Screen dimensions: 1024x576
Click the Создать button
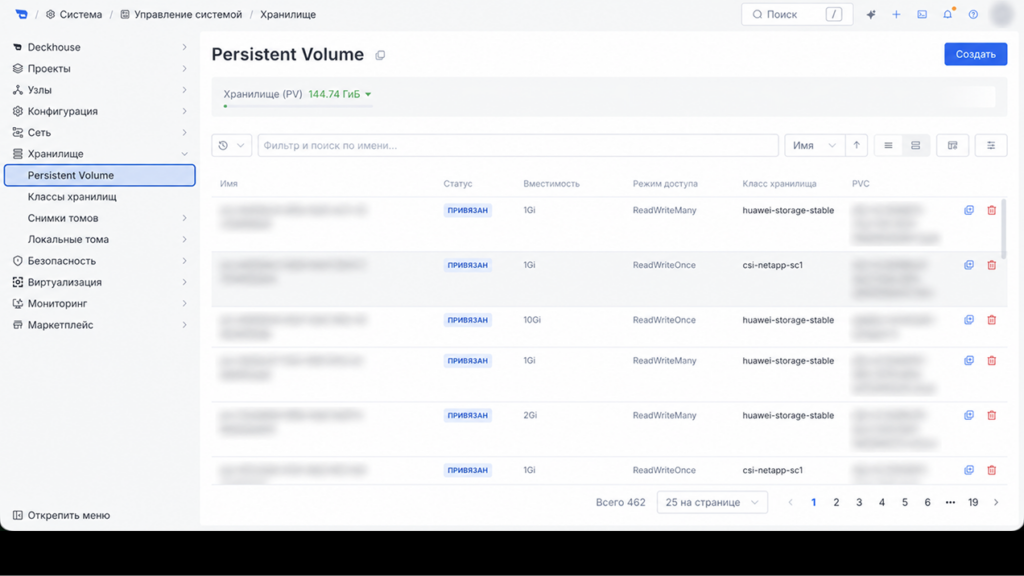pos(976,54)
